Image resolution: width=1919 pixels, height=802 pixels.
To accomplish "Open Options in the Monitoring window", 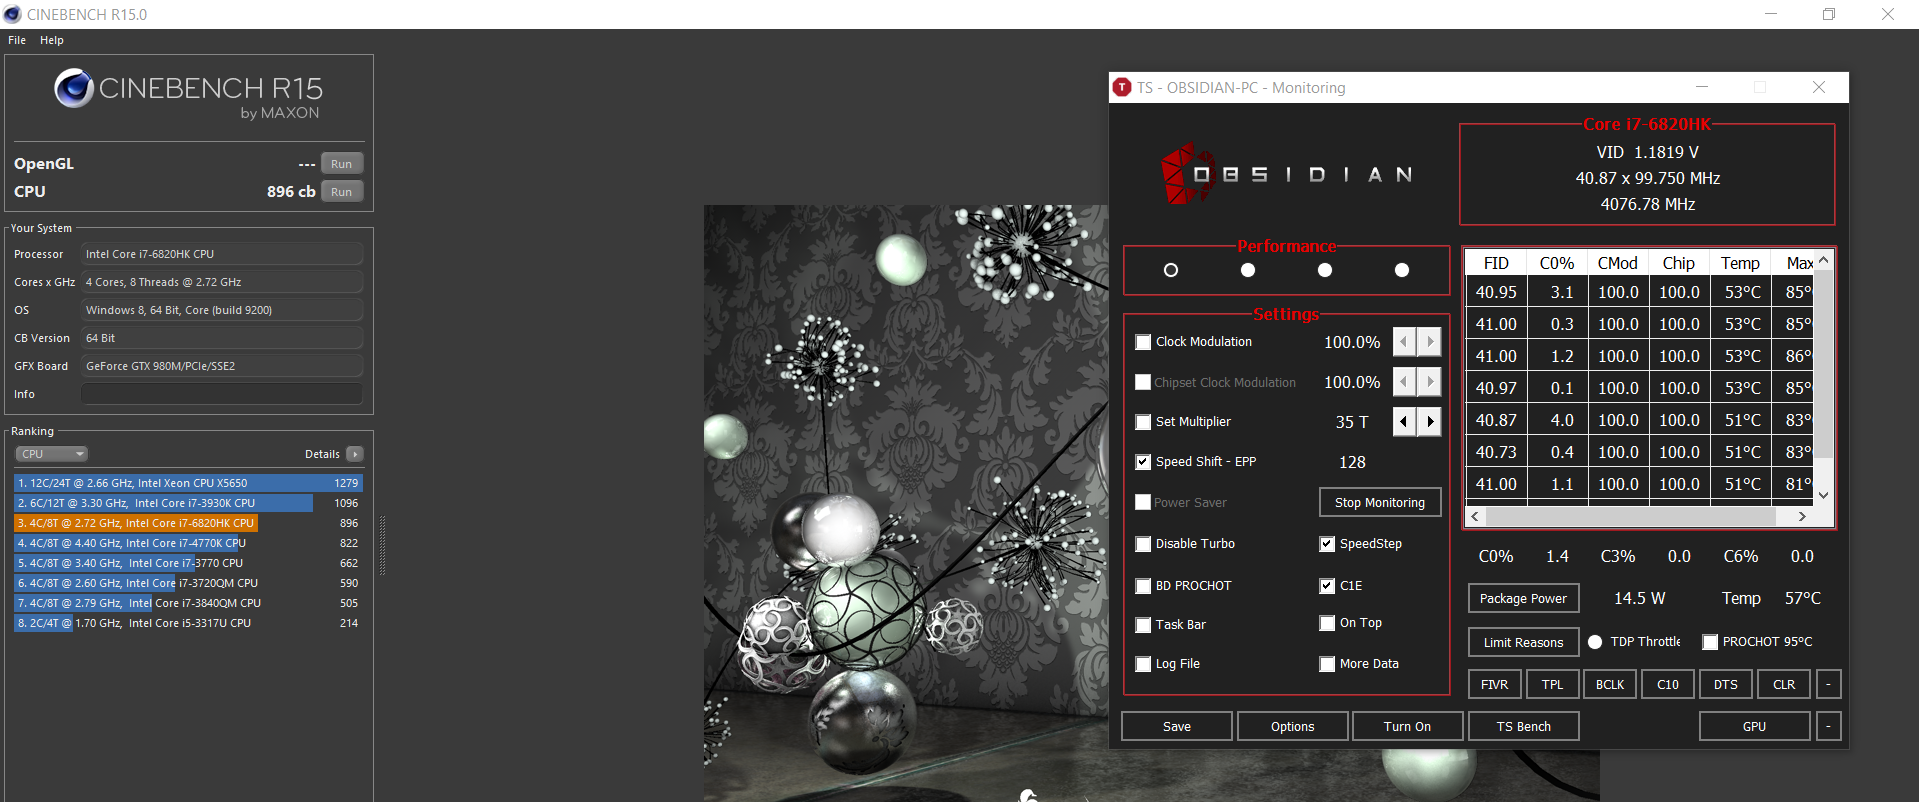I will [1293, 726].
